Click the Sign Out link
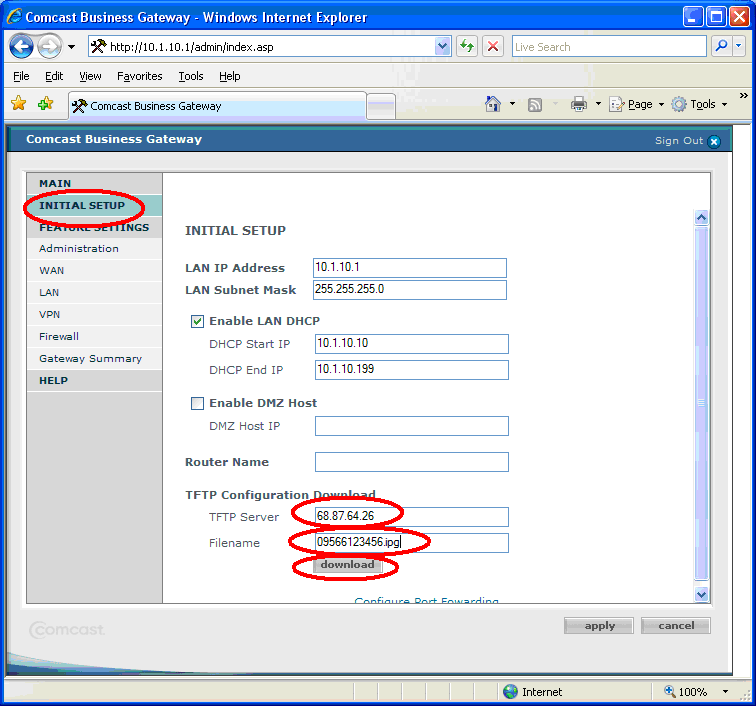The height and width of the screenshot is (706, 756). click(678, 141)
